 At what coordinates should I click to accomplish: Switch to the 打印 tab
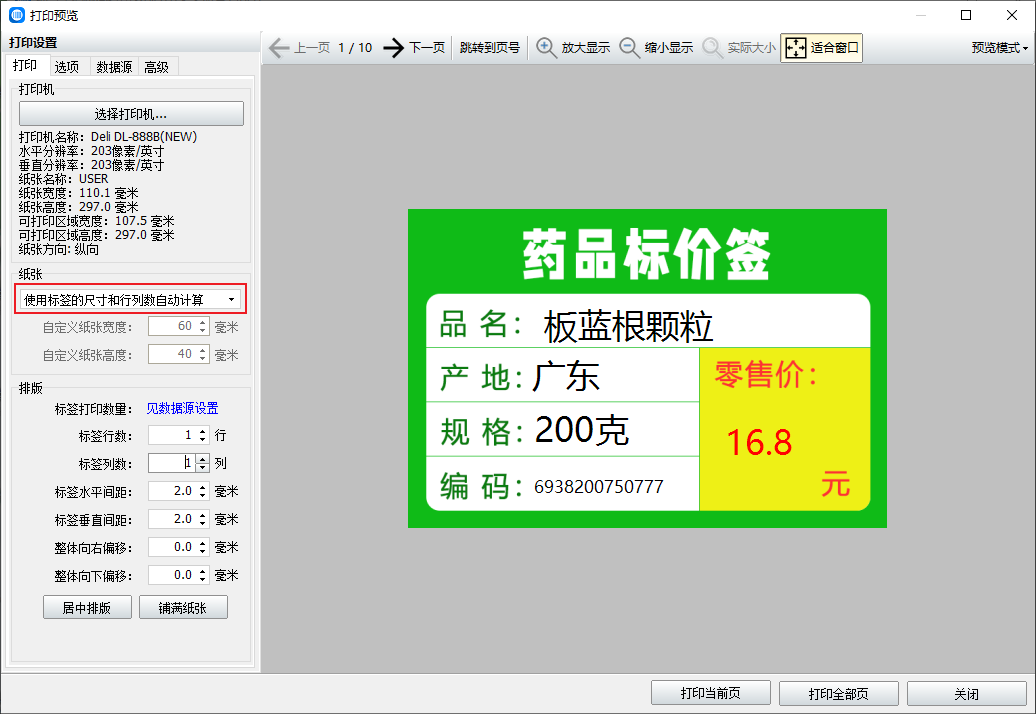click(x=25, y=65)
